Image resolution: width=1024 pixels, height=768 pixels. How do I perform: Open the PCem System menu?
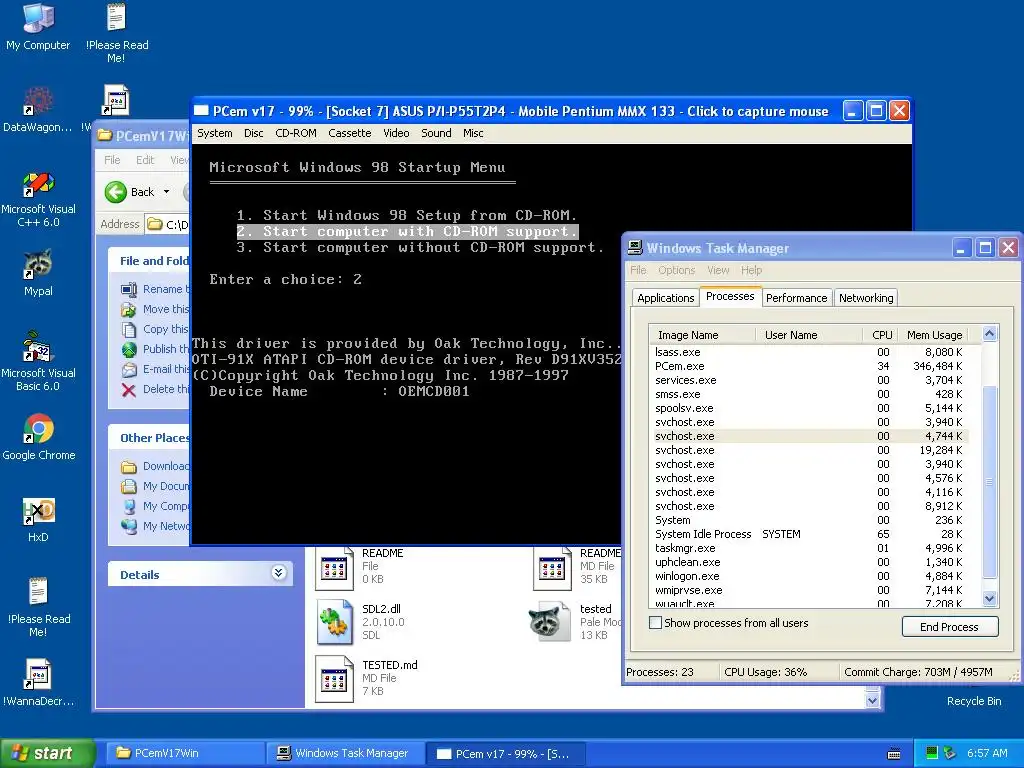coord(215,133)
